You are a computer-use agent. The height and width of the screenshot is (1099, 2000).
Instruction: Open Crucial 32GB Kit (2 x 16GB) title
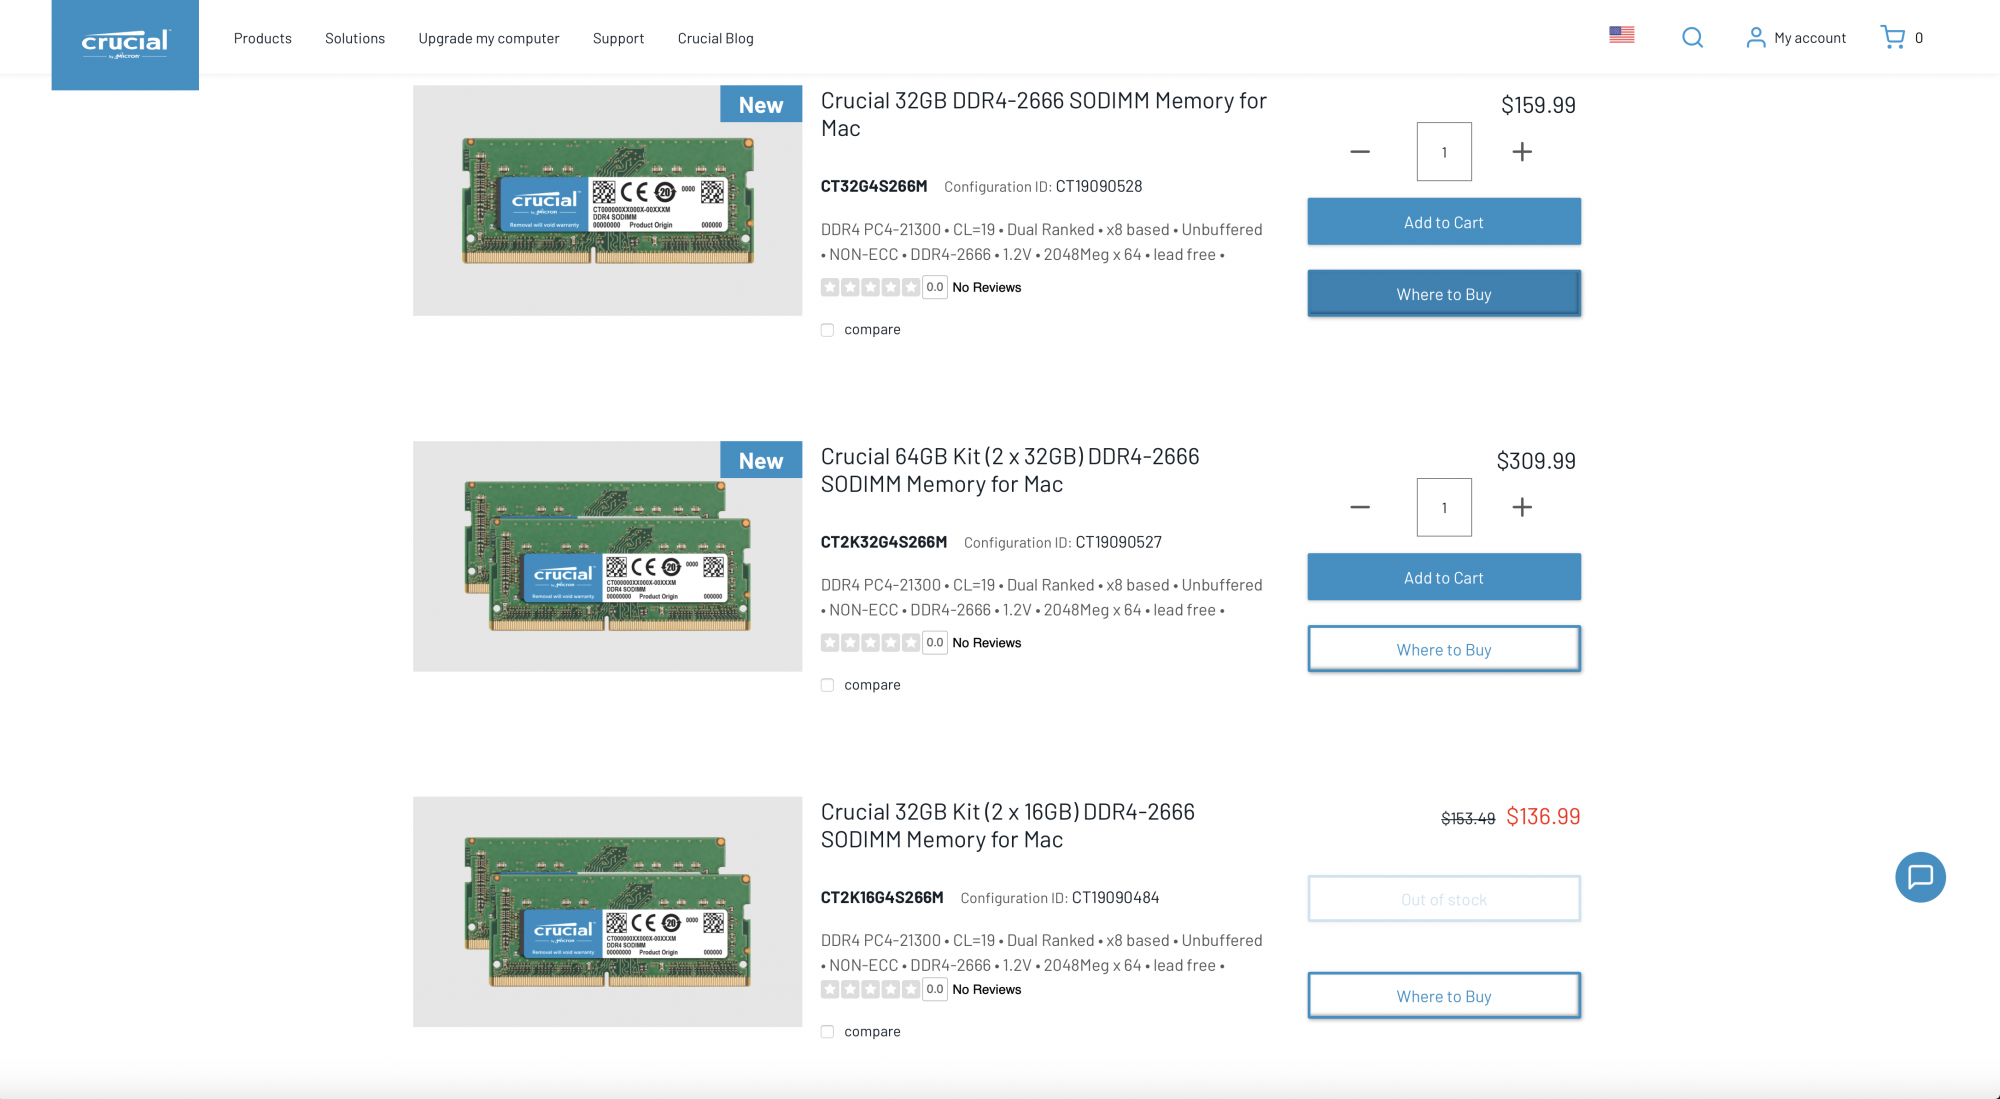pyautogui.click(x=1008, y=826)
